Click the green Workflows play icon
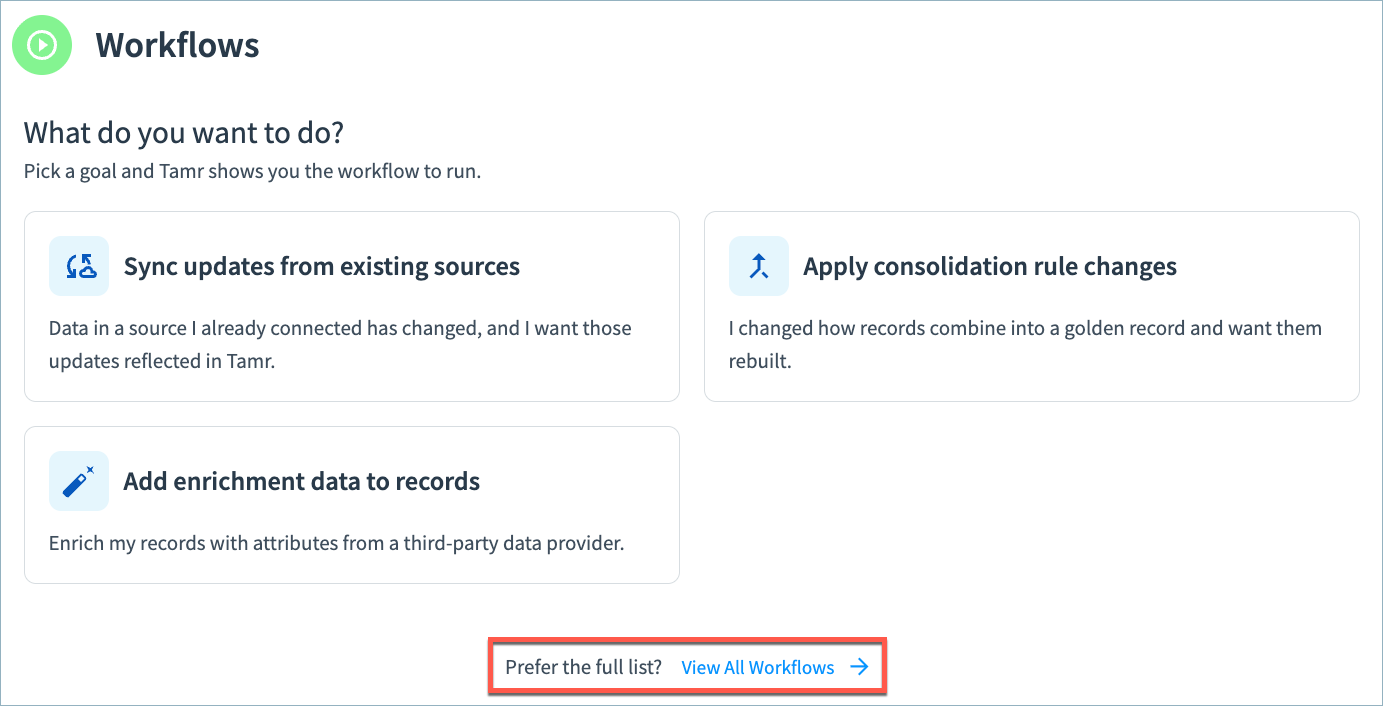The image size is (1383, 706). tap(42, 45)
